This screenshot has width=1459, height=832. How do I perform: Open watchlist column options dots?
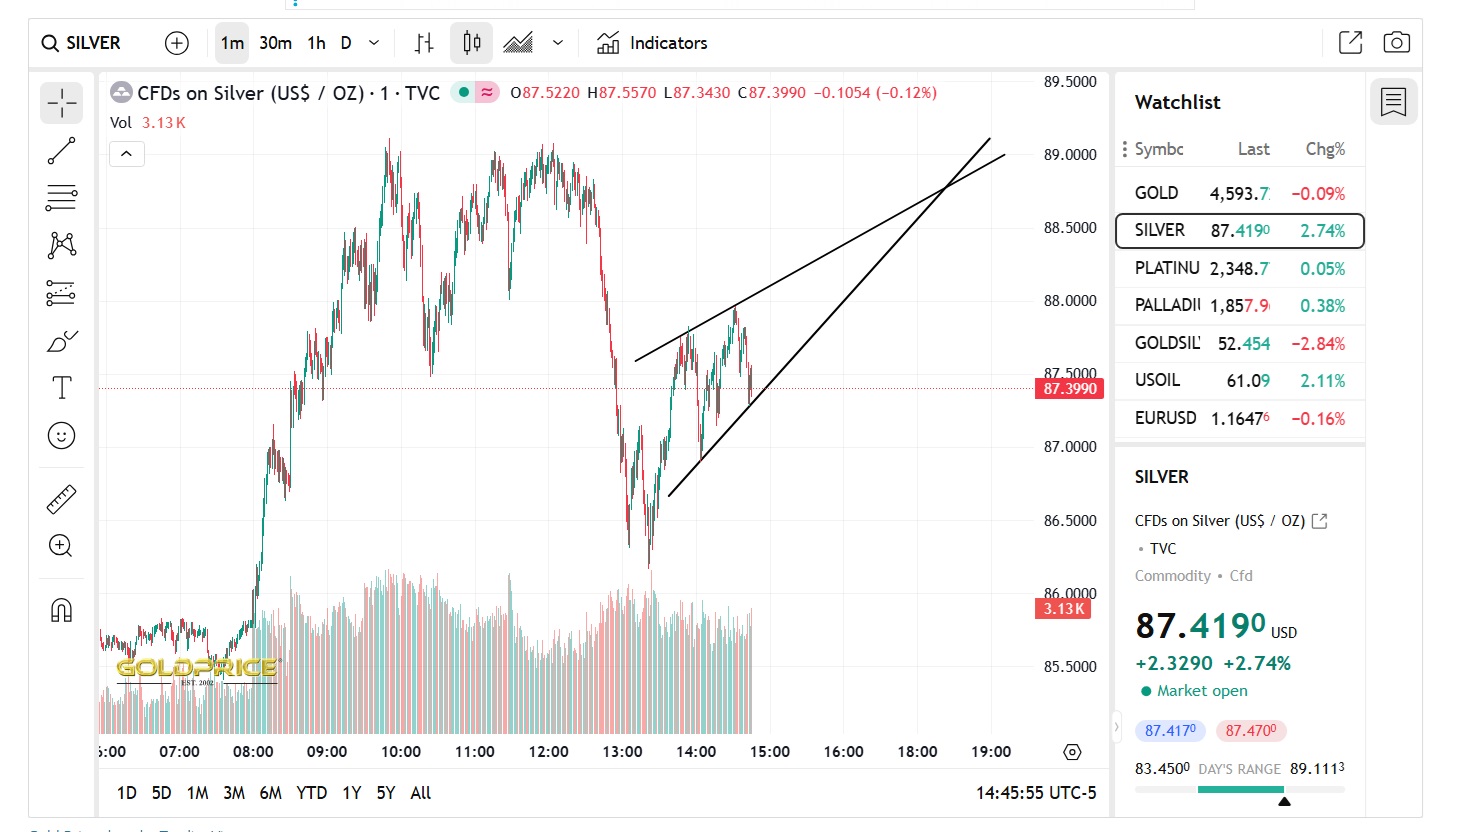tap(1124, 149)
